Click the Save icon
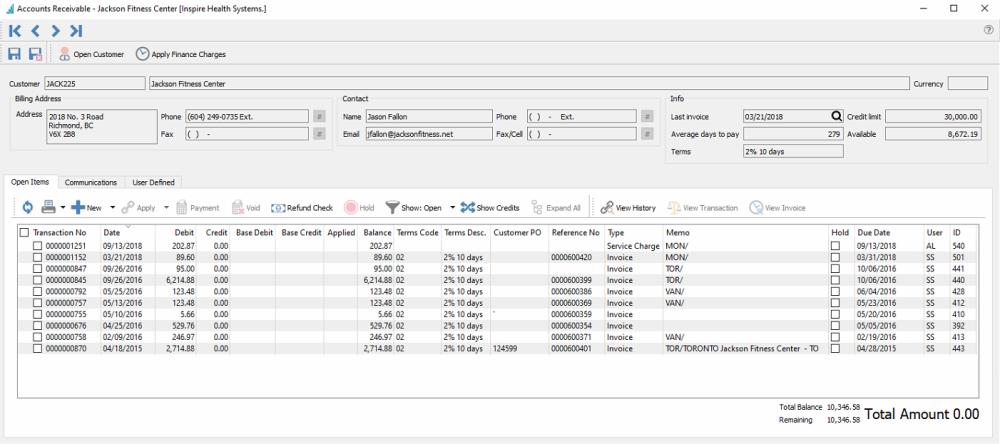 tap(15, 54)
